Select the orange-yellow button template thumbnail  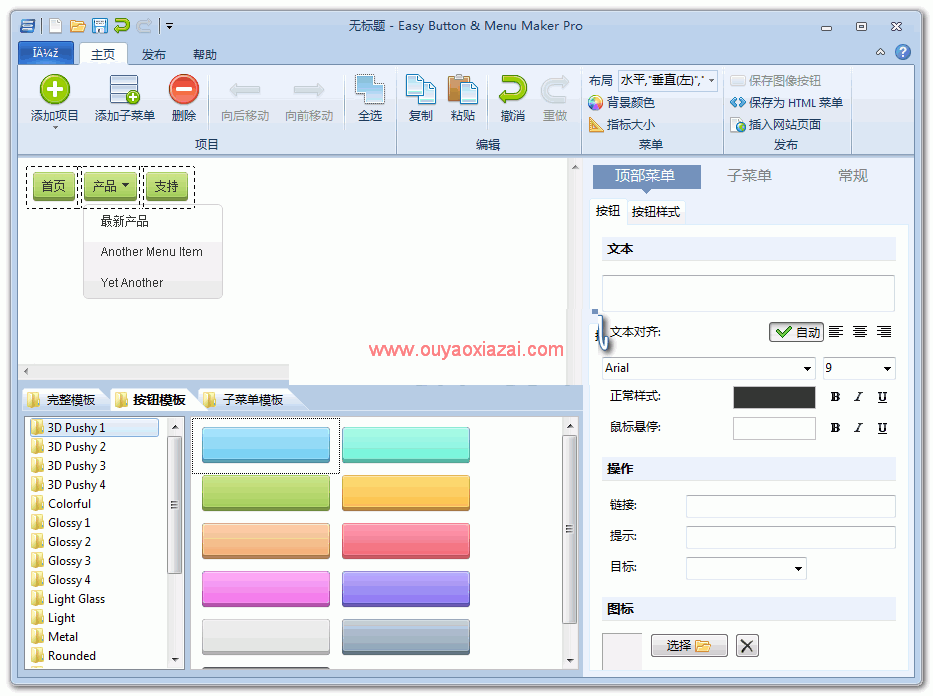pos(406,493)
